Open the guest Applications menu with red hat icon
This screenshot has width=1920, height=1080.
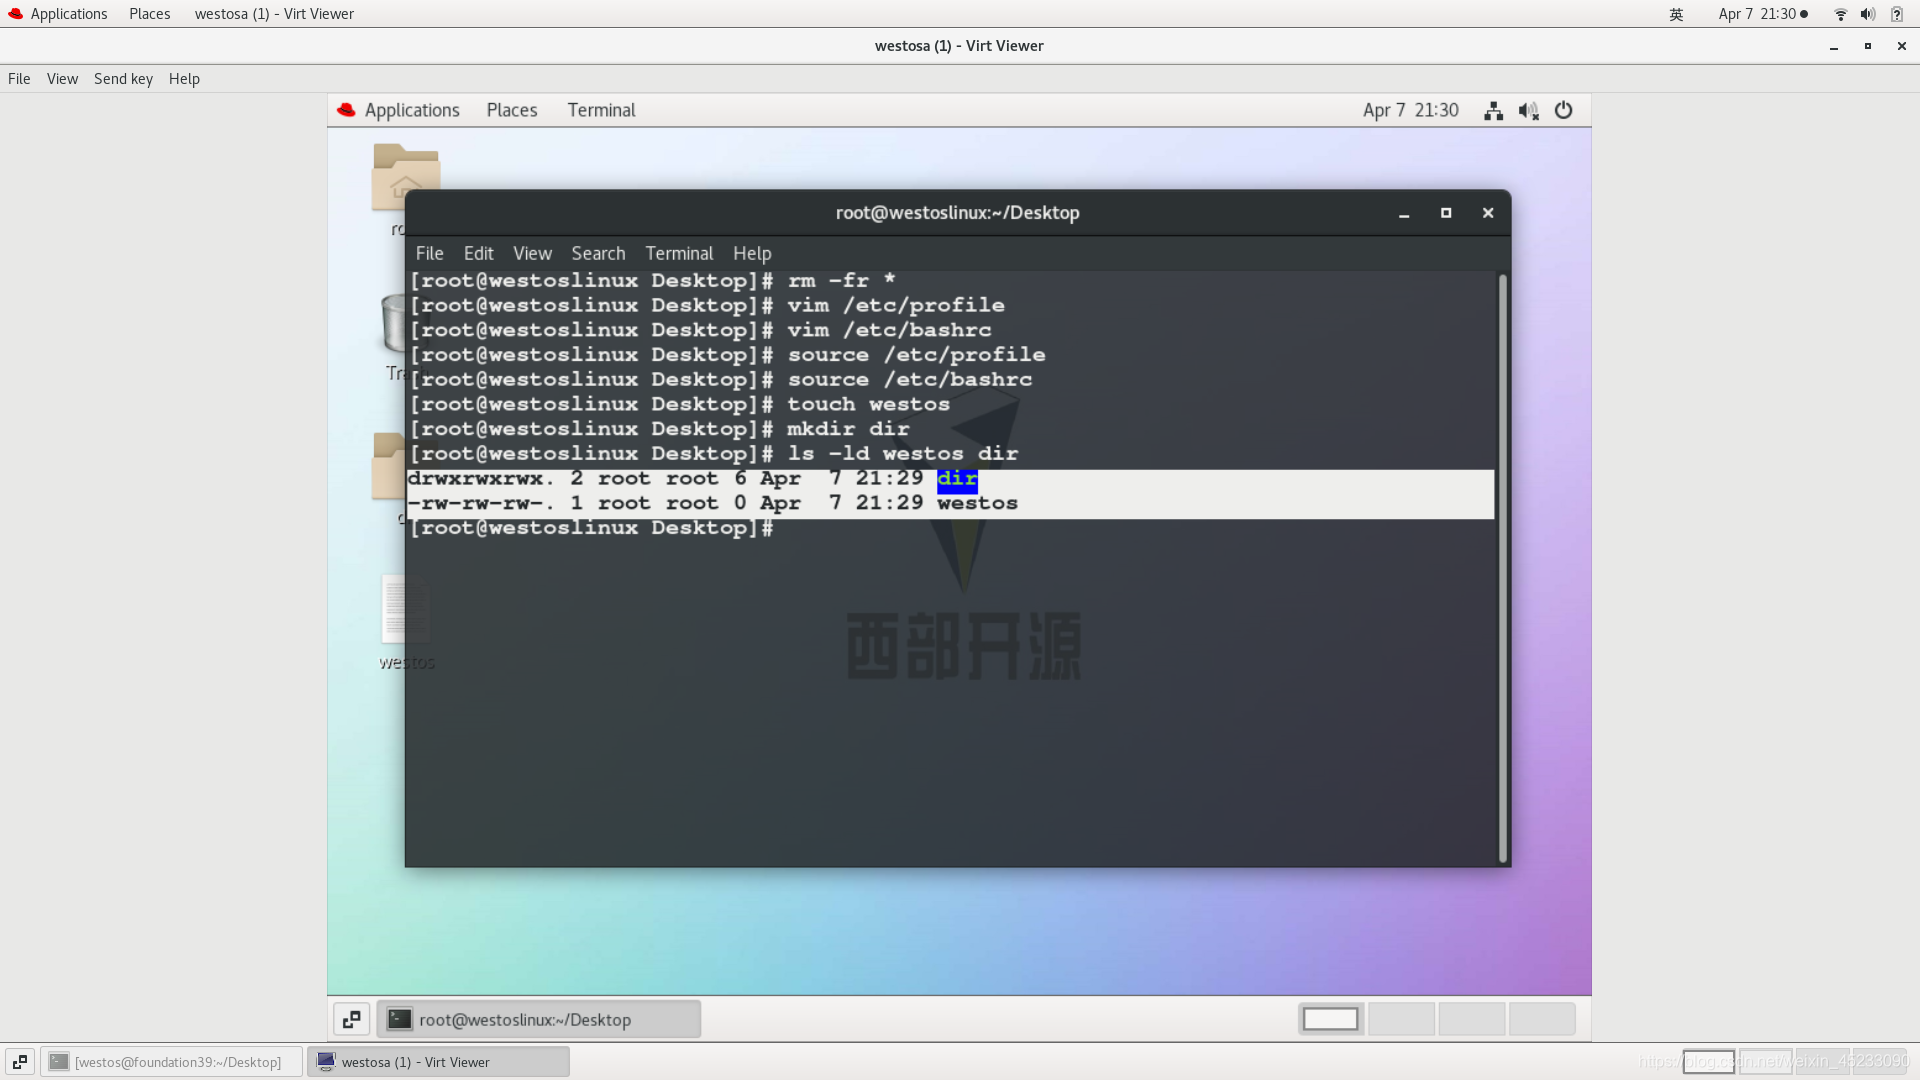(x=398, y=110)
